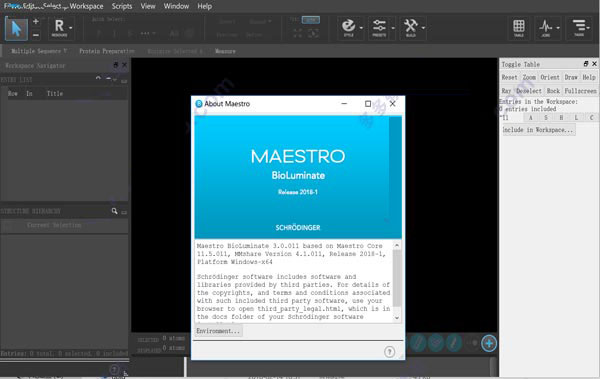This screenshot has height=379, width=600.
Task: Search the Structure Hierarchy magnifier icon
Action: [114, 211]
